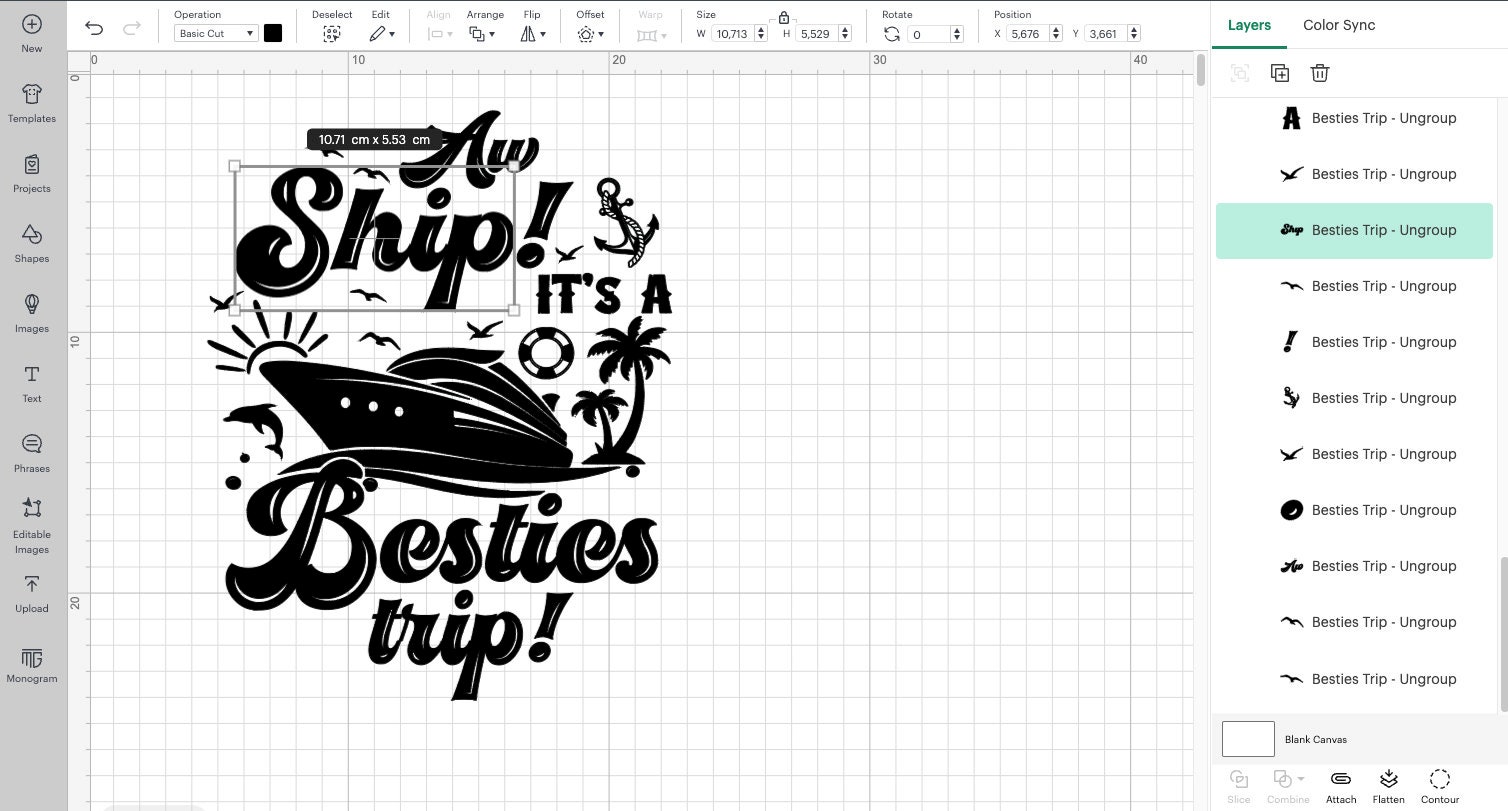Toggle the Size lock aspect ratio
Viewport: 1508px width, 811px height.
click(x=783, y=17)
